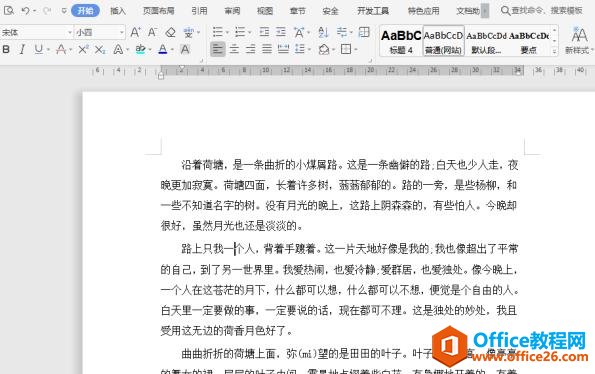Switch to the 视图 tab

pos(264,11)
